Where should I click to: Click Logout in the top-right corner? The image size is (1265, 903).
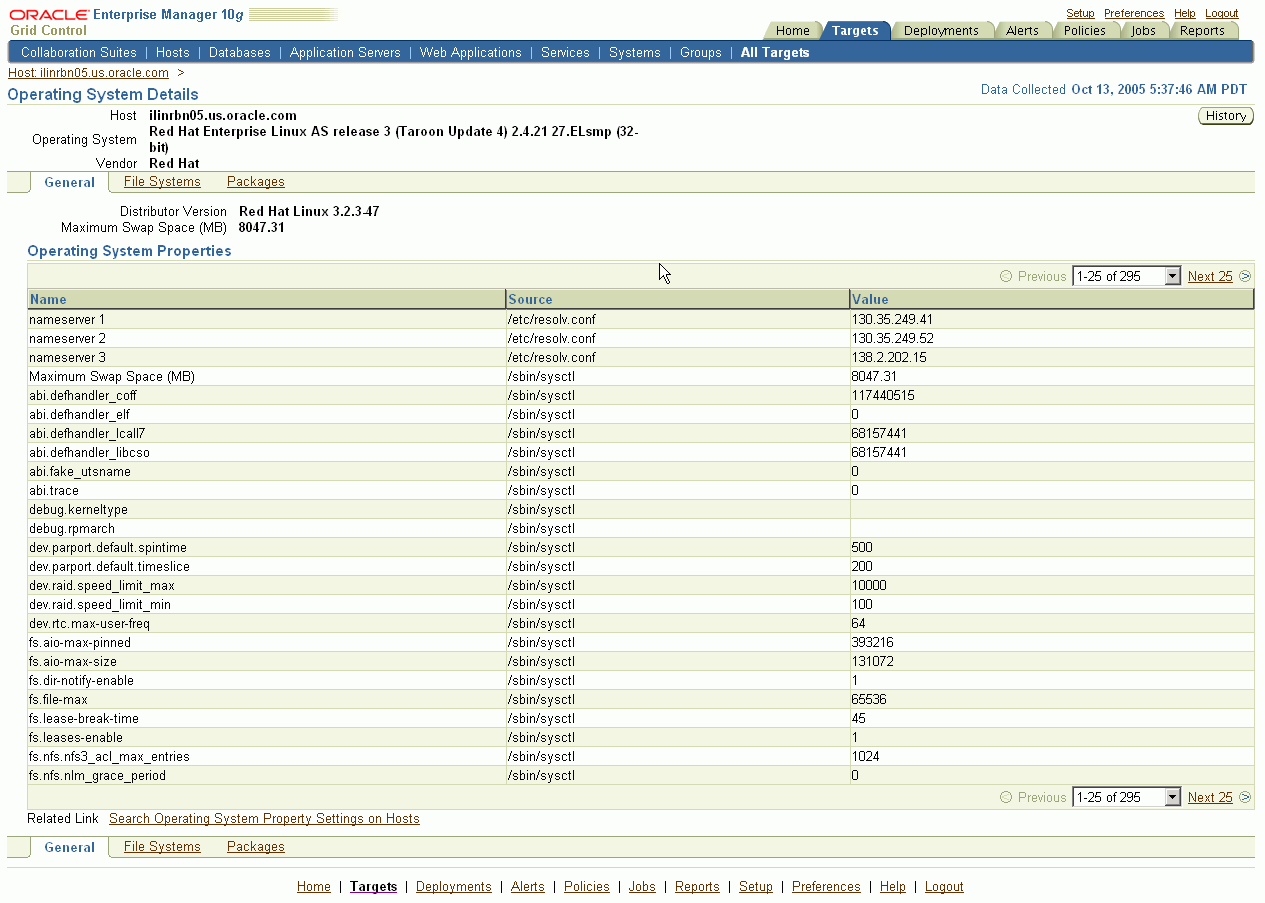tap(1221, 13)
